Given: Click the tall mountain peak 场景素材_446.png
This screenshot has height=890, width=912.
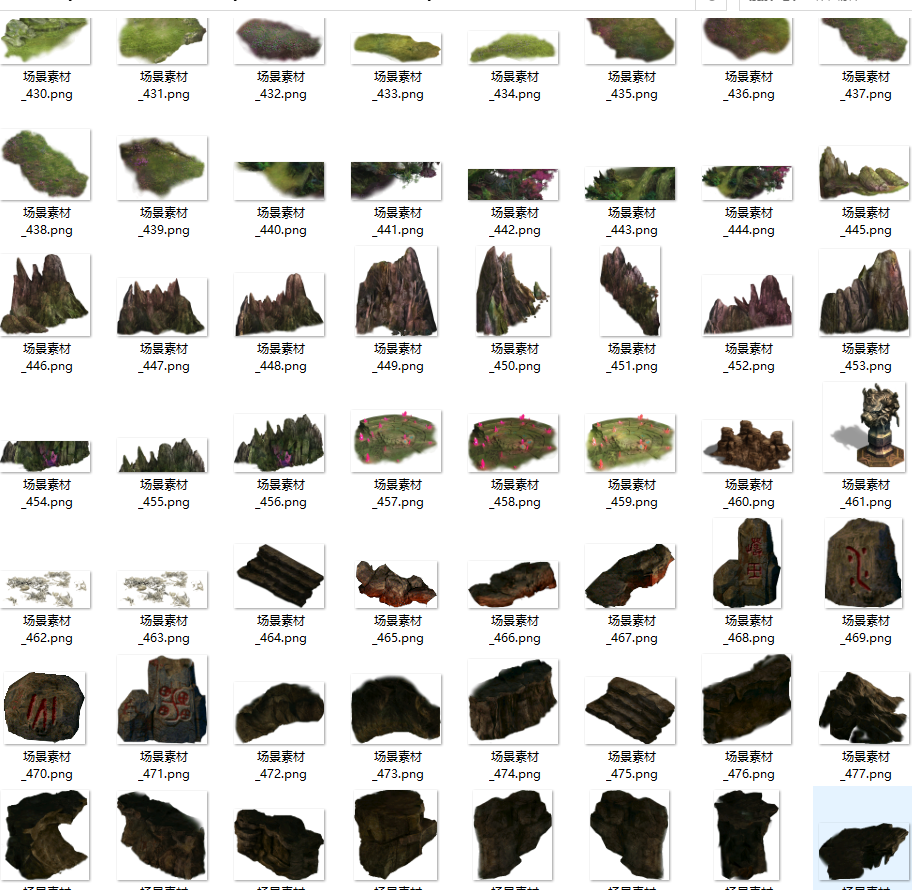Looking at the screenshot, I should click(x=46, y=294).
